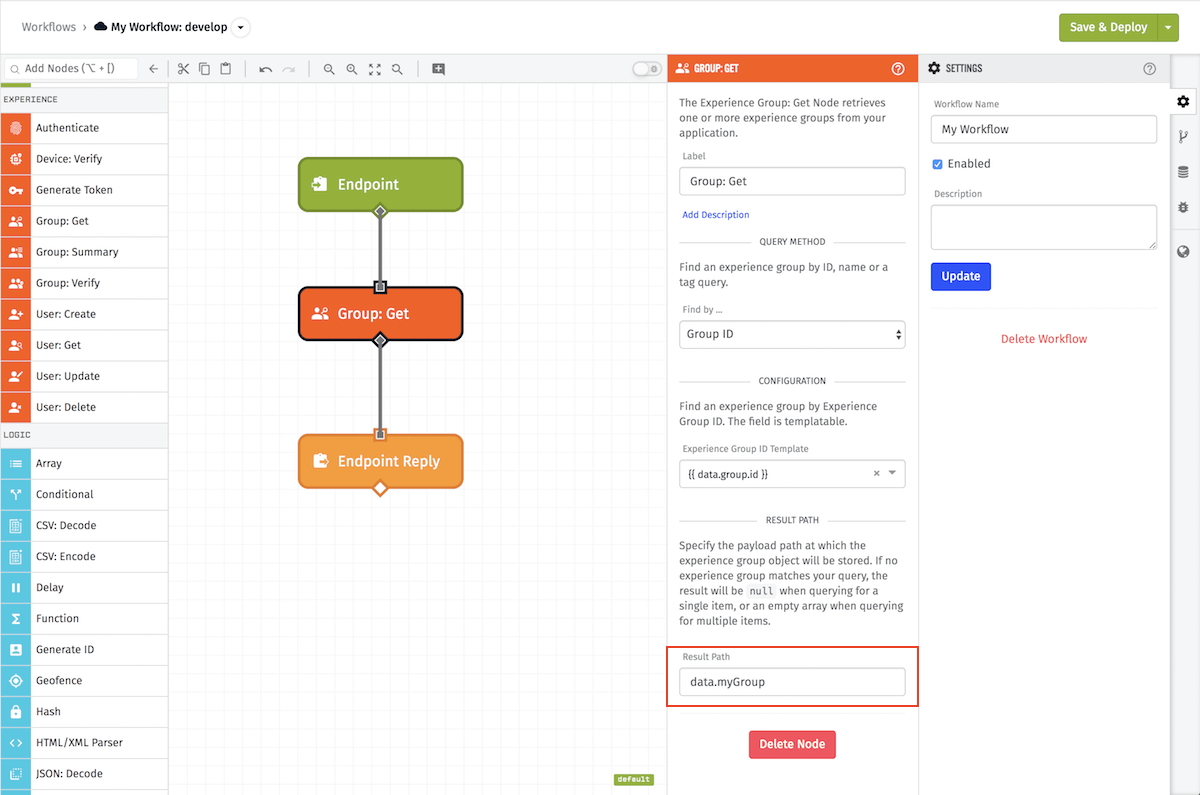Open debug bug tab in right sidebar
1200x795 pixels.
point(1184,207)
